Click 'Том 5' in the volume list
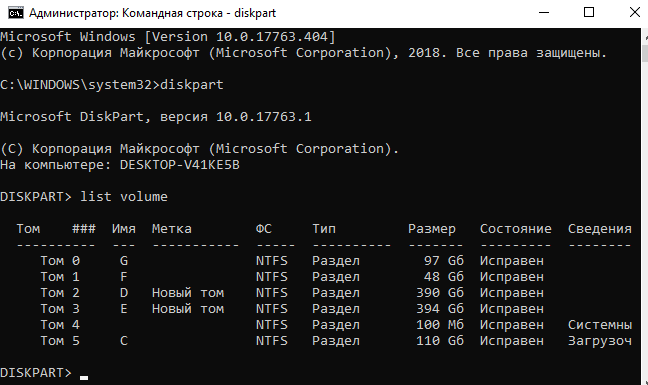 click(x=60, y=341)
